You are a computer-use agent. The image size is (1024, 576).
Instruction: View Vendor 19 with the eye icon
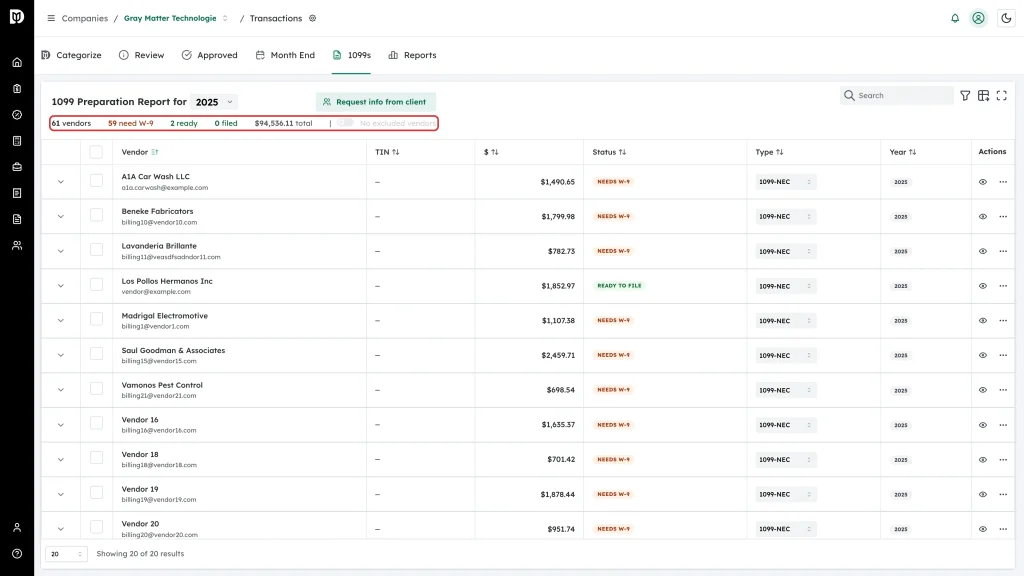point(983,494)
